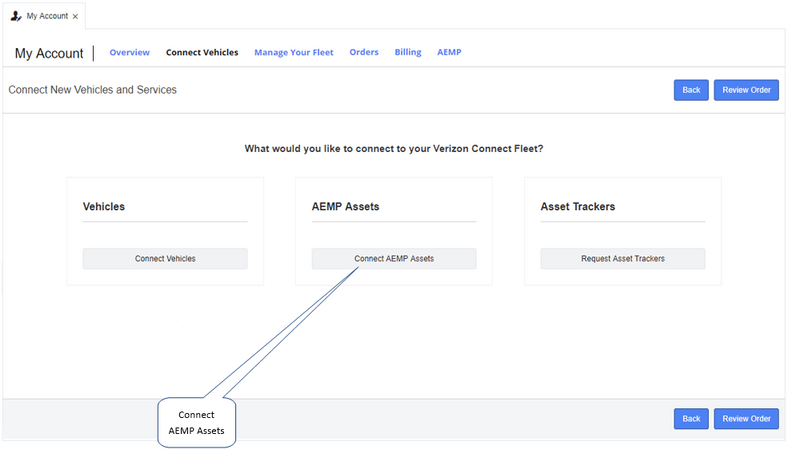The height and width of the screenshot is (450, 788).
Task: Close the My Account tab
Action: click(75, 17)
